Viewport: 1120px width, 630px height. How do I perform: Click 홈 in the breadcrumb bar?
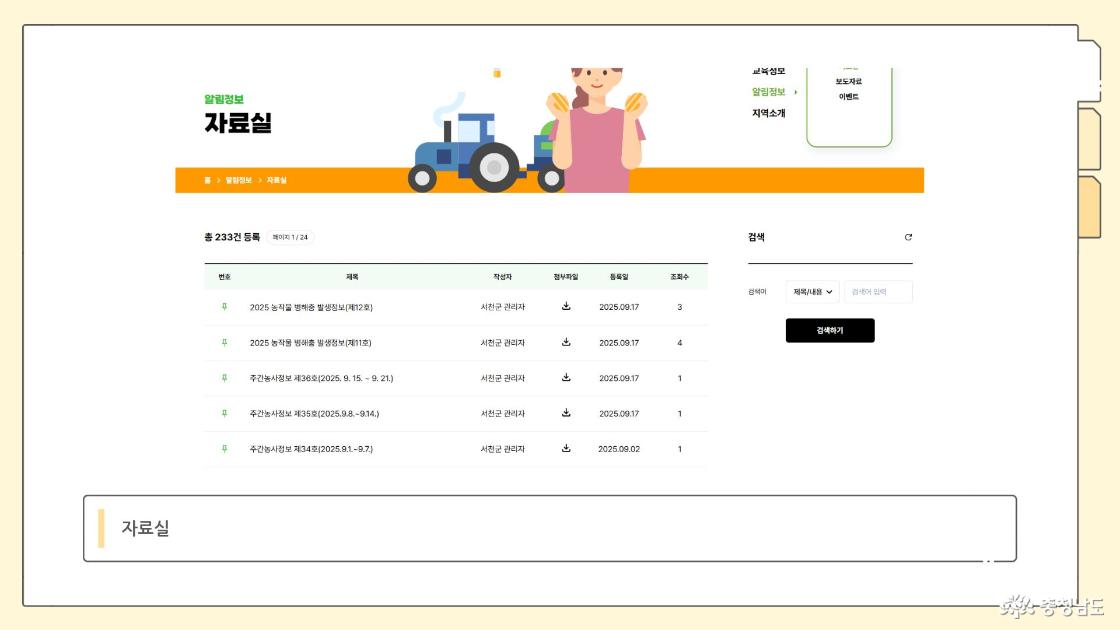[x=207, y=180]
